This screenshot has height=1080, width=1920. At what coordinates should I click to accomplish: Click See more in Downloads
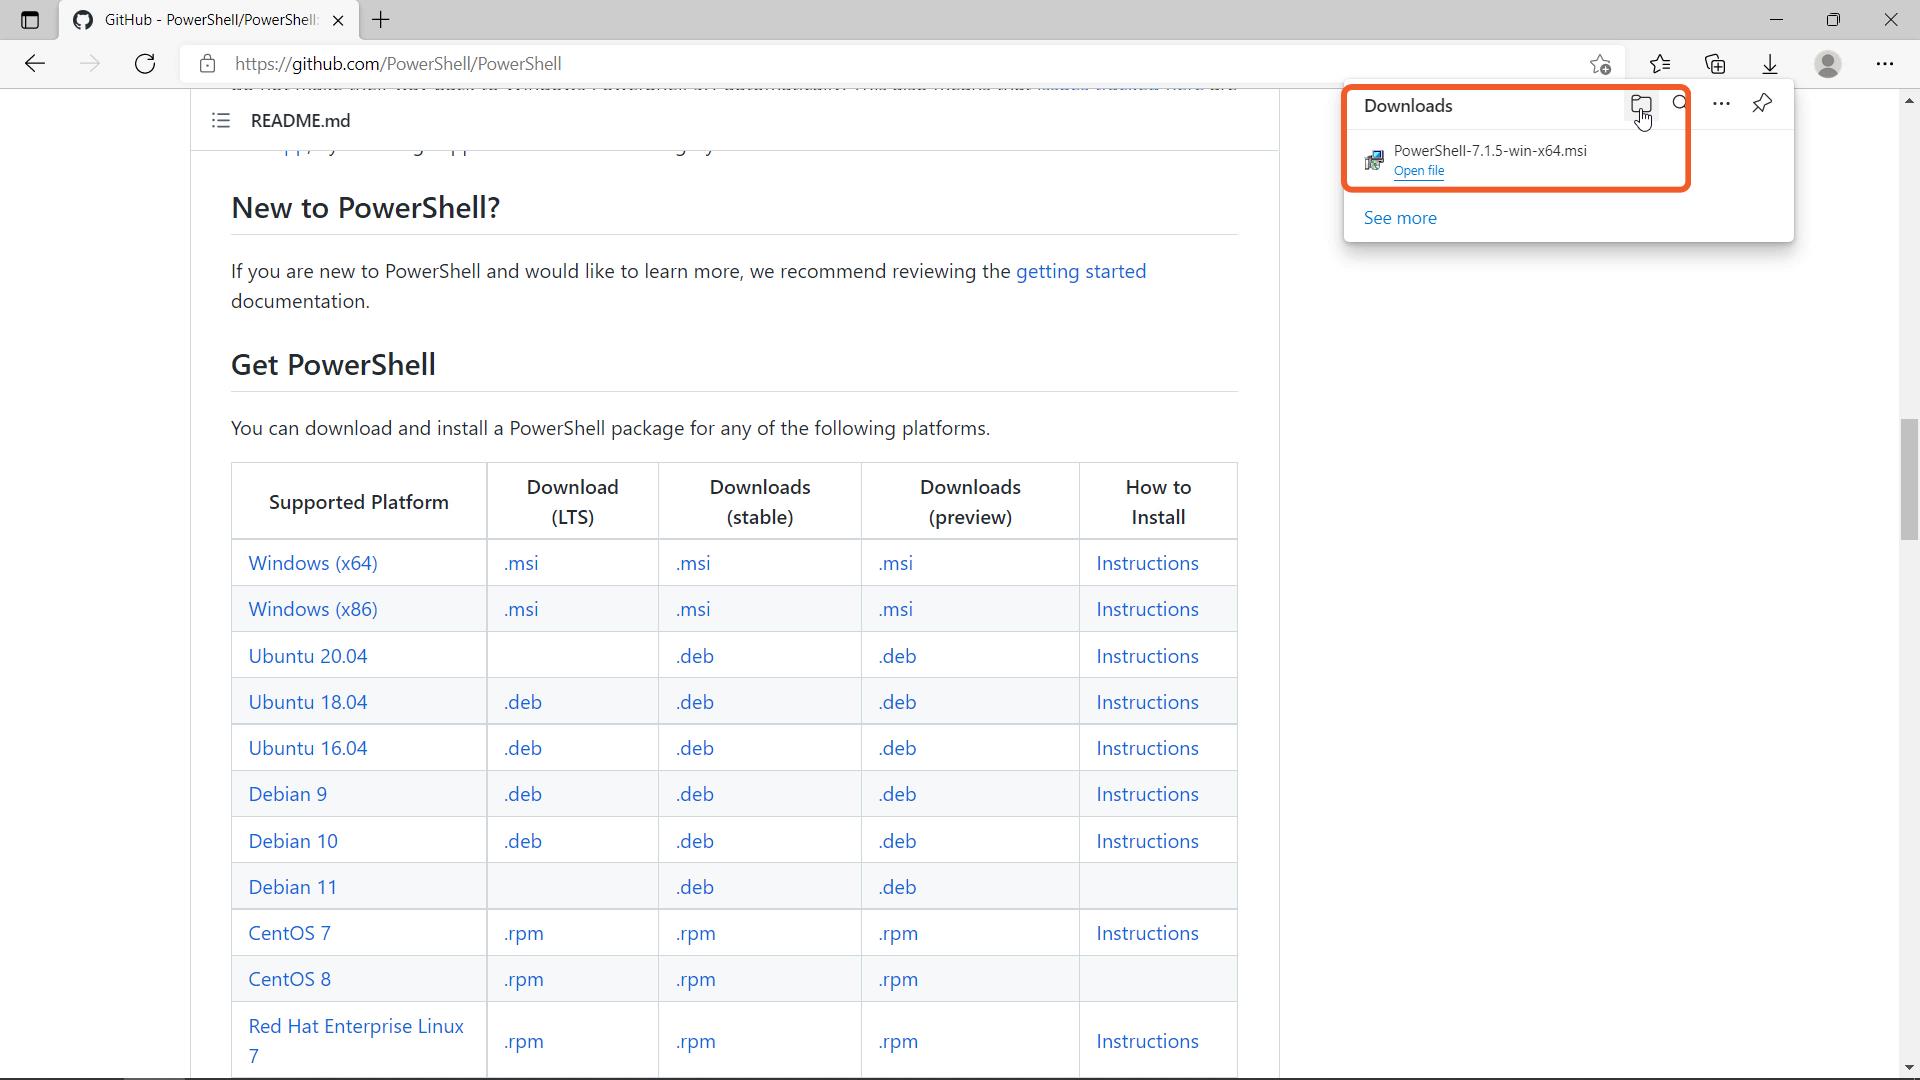[x=1399, y=218]
